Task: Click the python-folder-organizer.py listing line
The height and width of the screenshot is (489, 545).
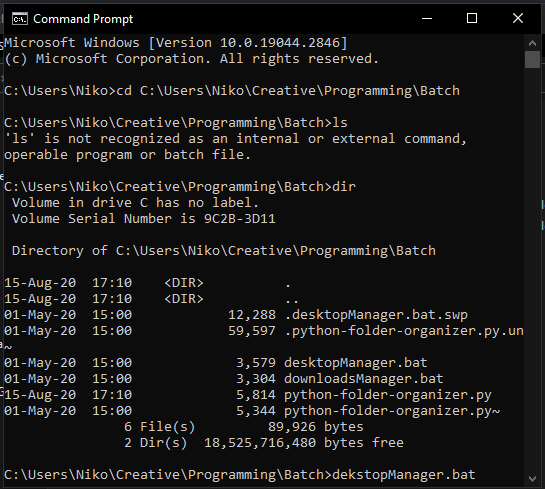Action: [248, 394]
